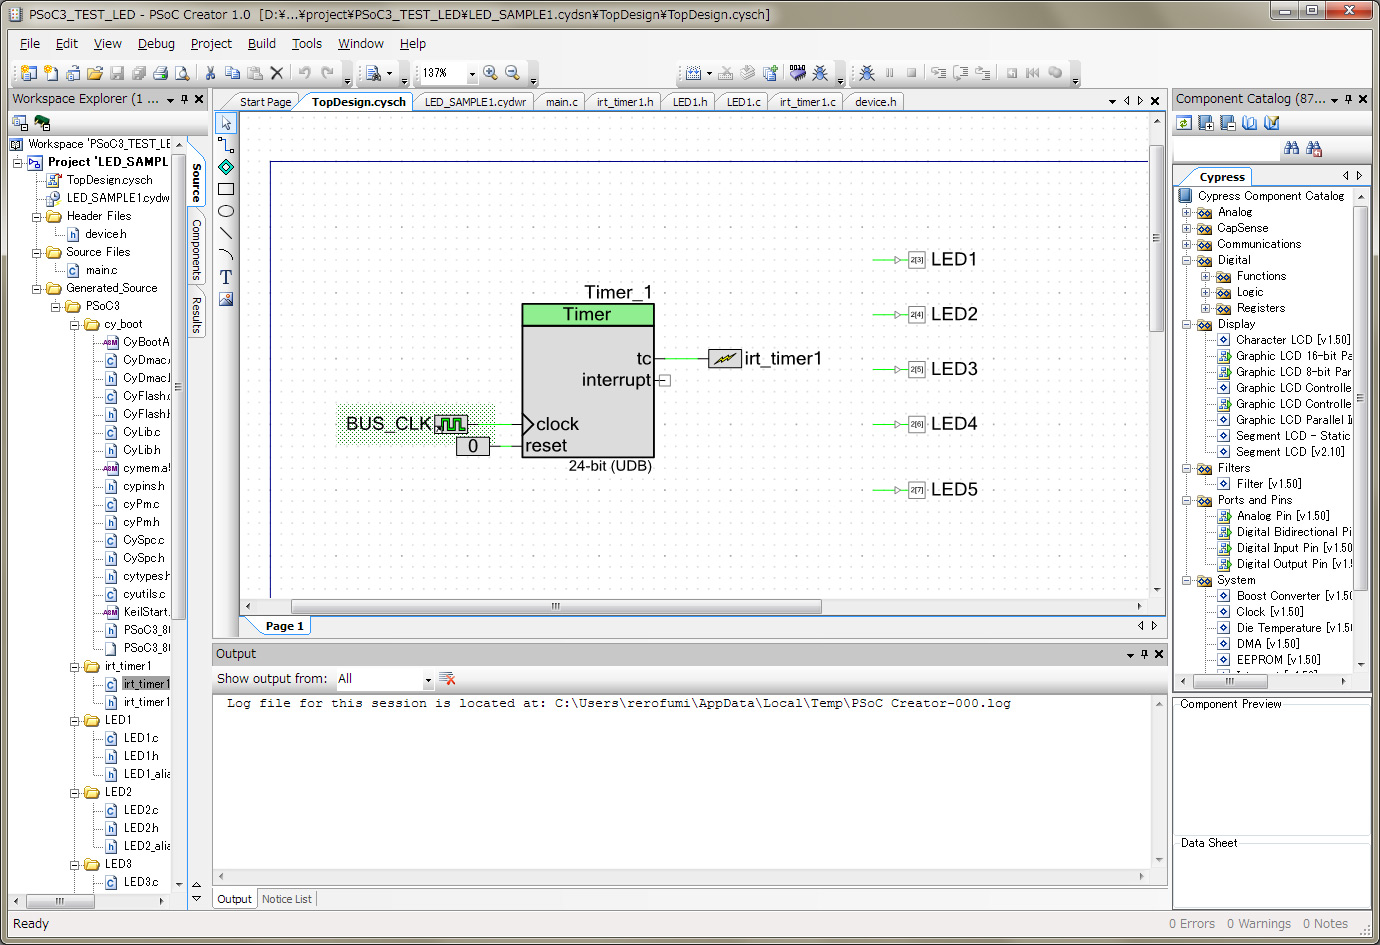Select the rectangle drawing tool

[226, 189]
